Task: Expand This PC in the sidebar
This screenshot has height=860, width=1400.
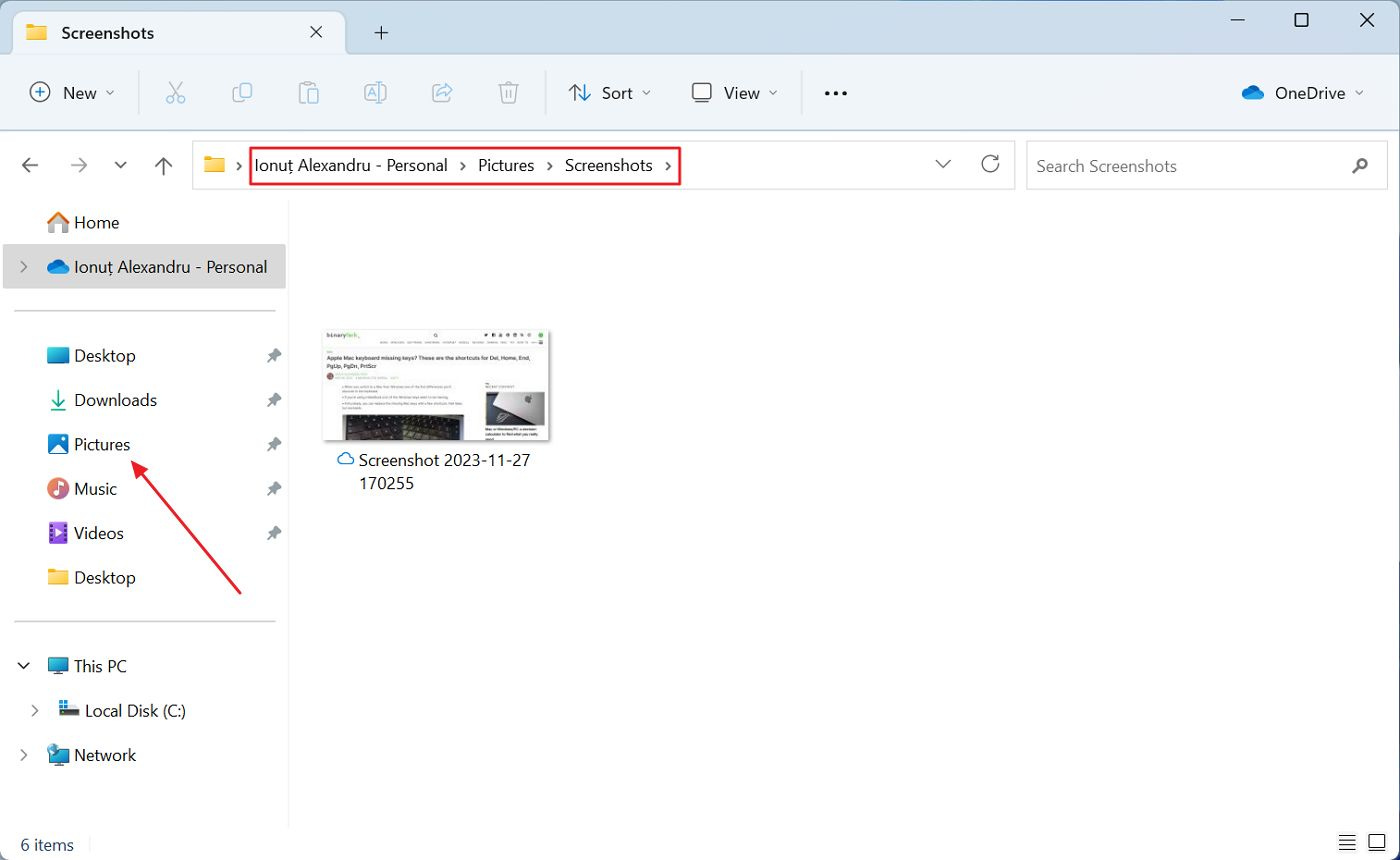Action: [x=23, y=665]
